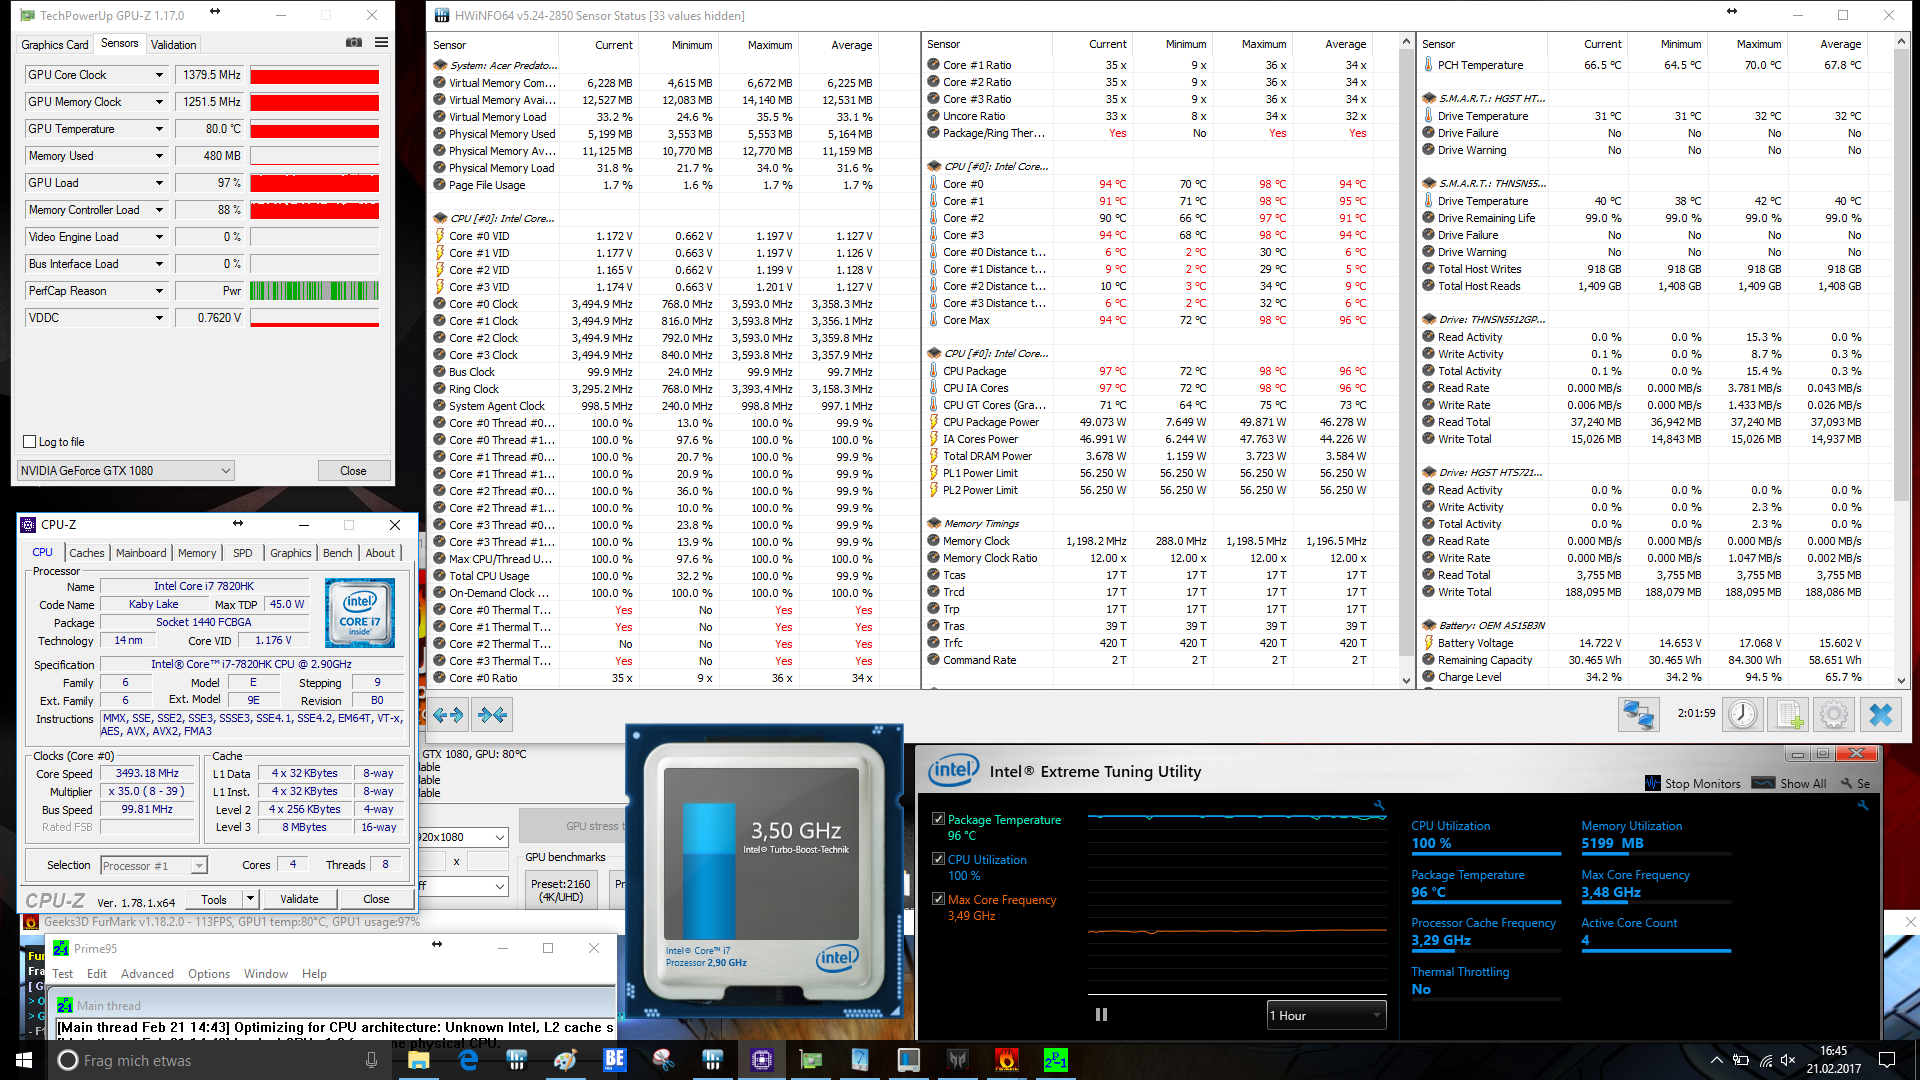1920x1080 pixels.
Task: Click GPU-Z screenshot camera icon
Action: click(354, 43)
